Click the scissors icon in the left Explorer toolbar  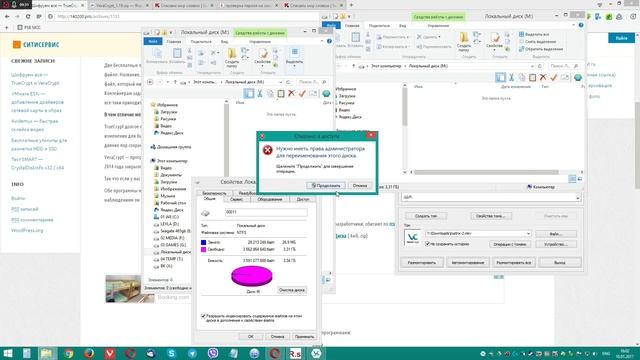click(260, 93)
